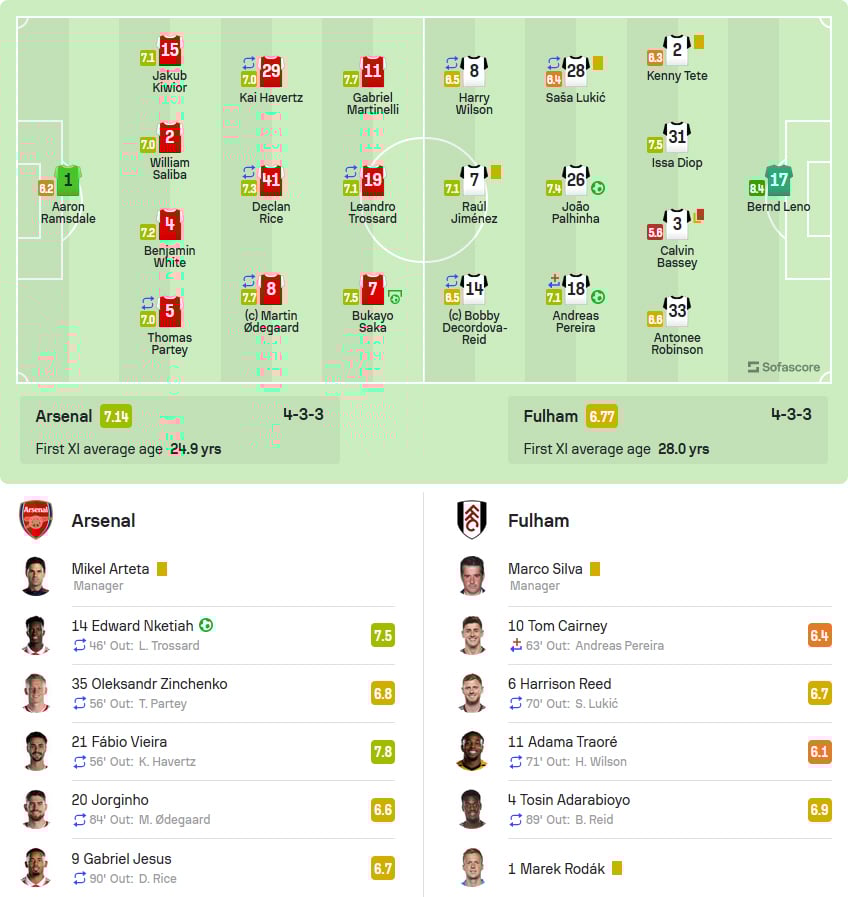Viewport: 848px width, 897px height.
Task: Click the Arsenal club crest
Action: click(x=36, y=520)
